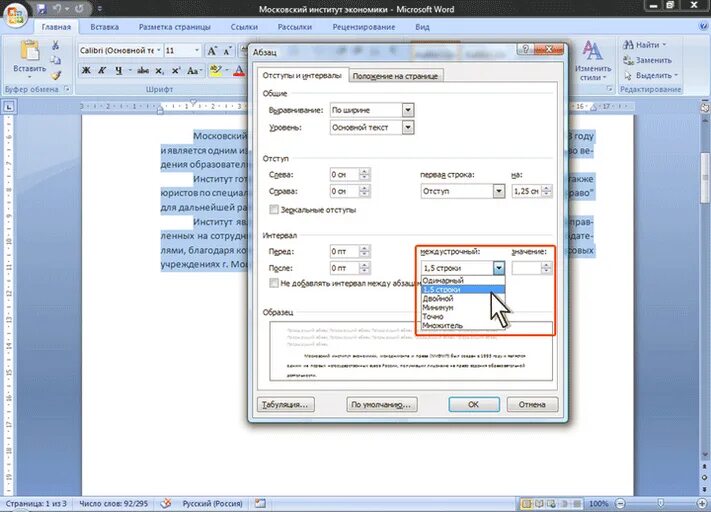This screenshot has width=711, height=512.
Task: Increase font size with large A
Action: pyautogui.click(x=212, y=51)
